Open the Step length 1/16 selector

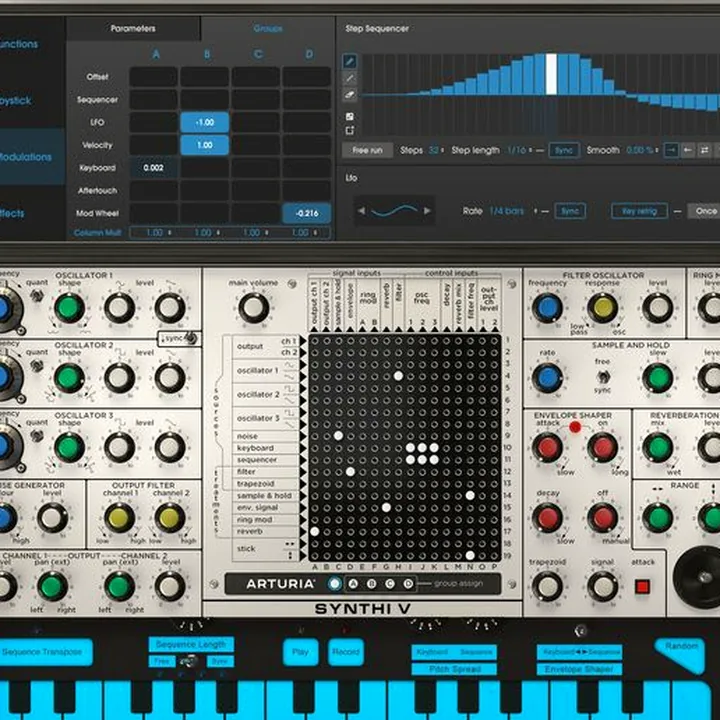(519, 150)
